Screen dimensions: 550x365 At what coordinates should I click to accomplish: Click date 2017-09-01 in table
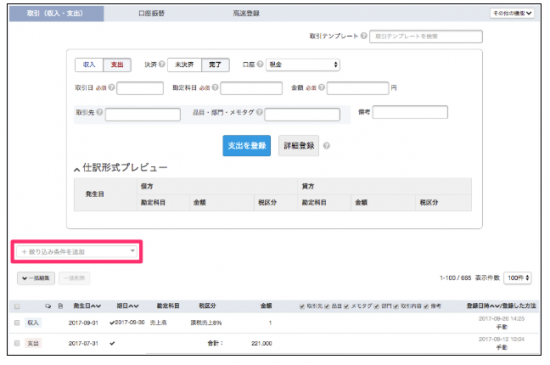coord(83,323)
